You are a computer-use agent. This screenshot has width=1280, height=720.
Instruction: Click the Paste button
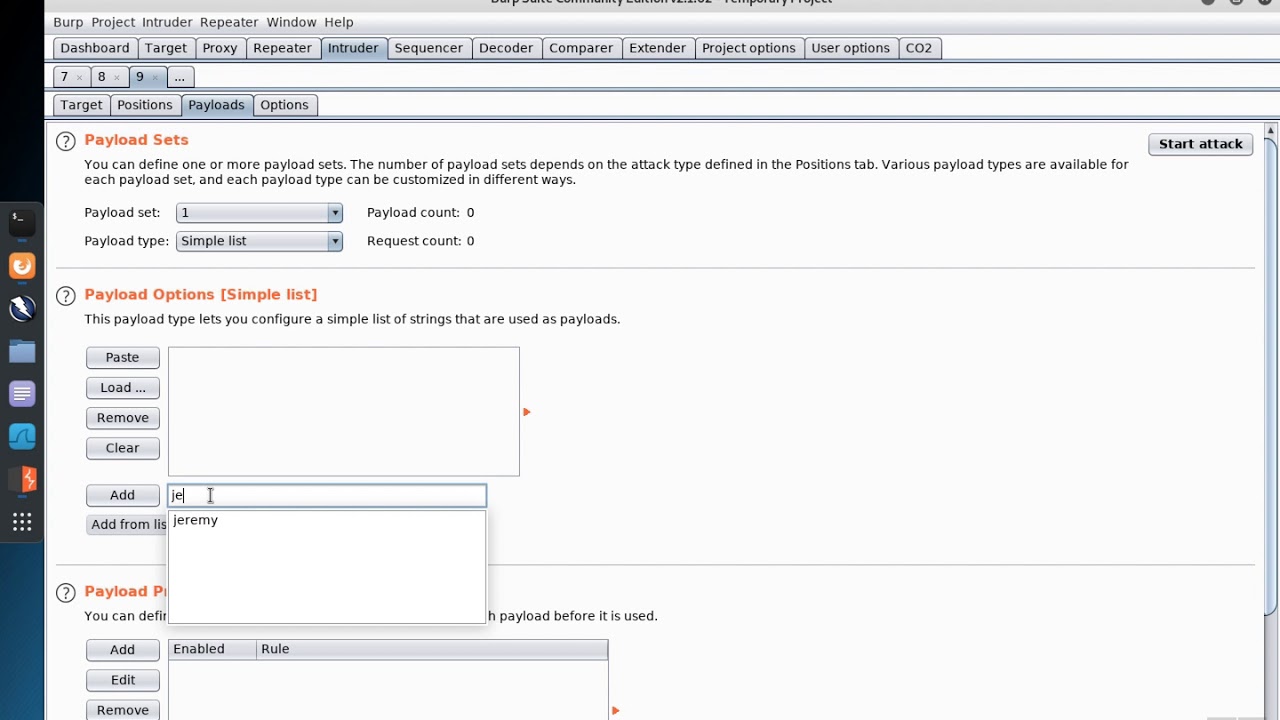(x=123, y=358)
